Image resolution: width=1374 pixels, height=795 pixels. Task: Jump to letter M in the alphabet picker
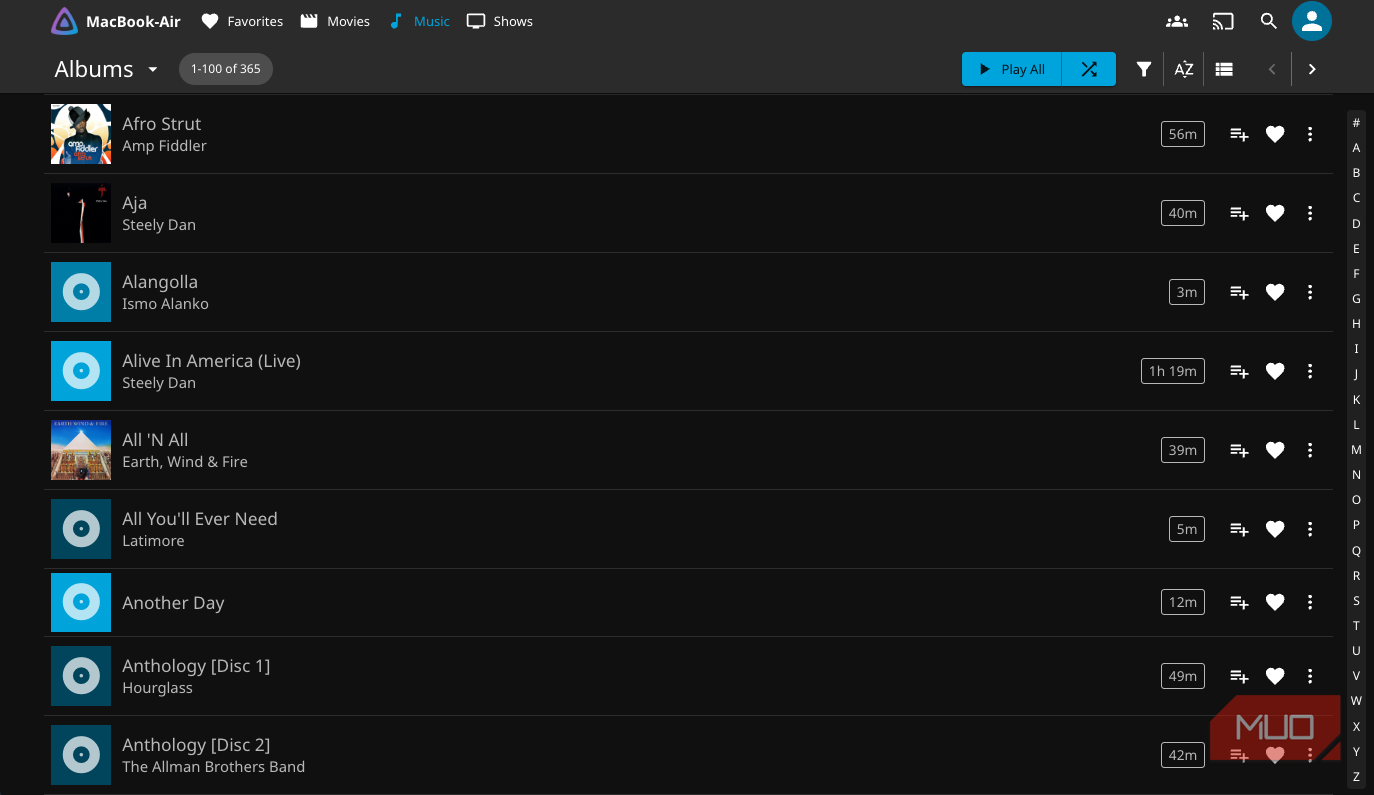1356,450
